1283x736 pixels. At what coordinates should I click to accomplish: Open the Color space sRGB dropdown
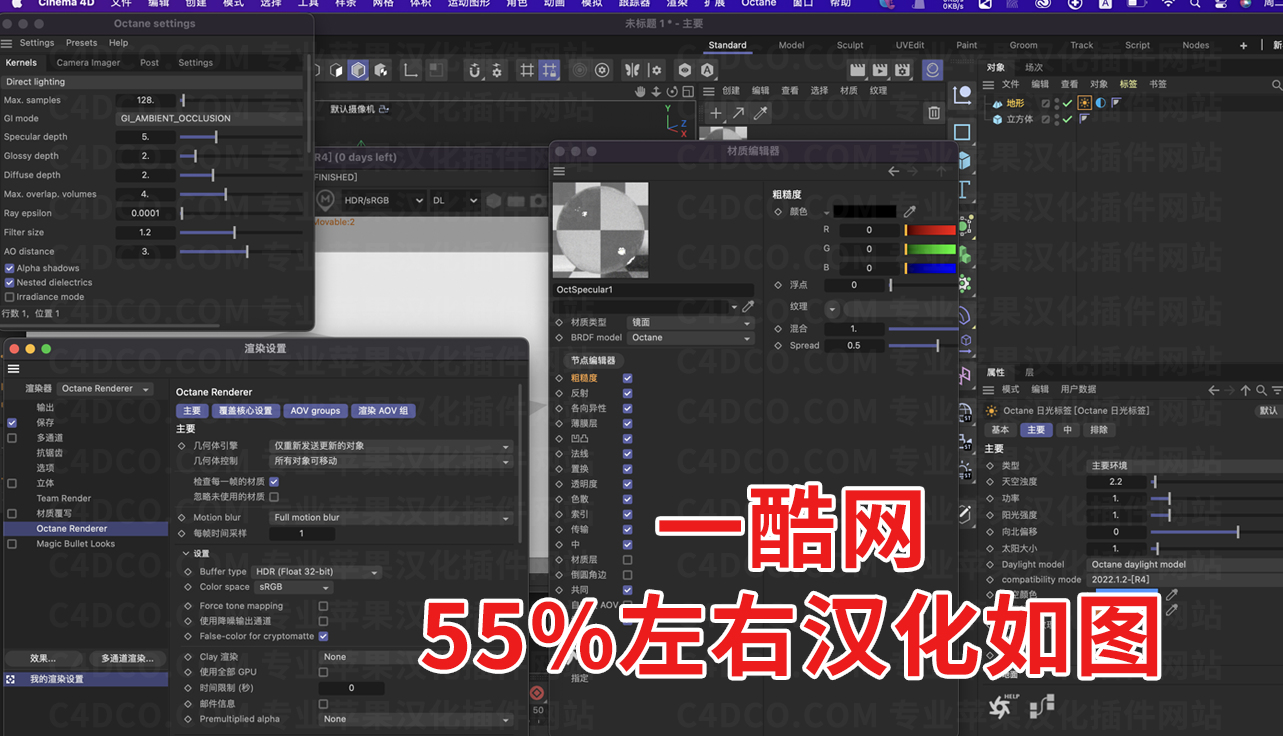coord(293,587)
